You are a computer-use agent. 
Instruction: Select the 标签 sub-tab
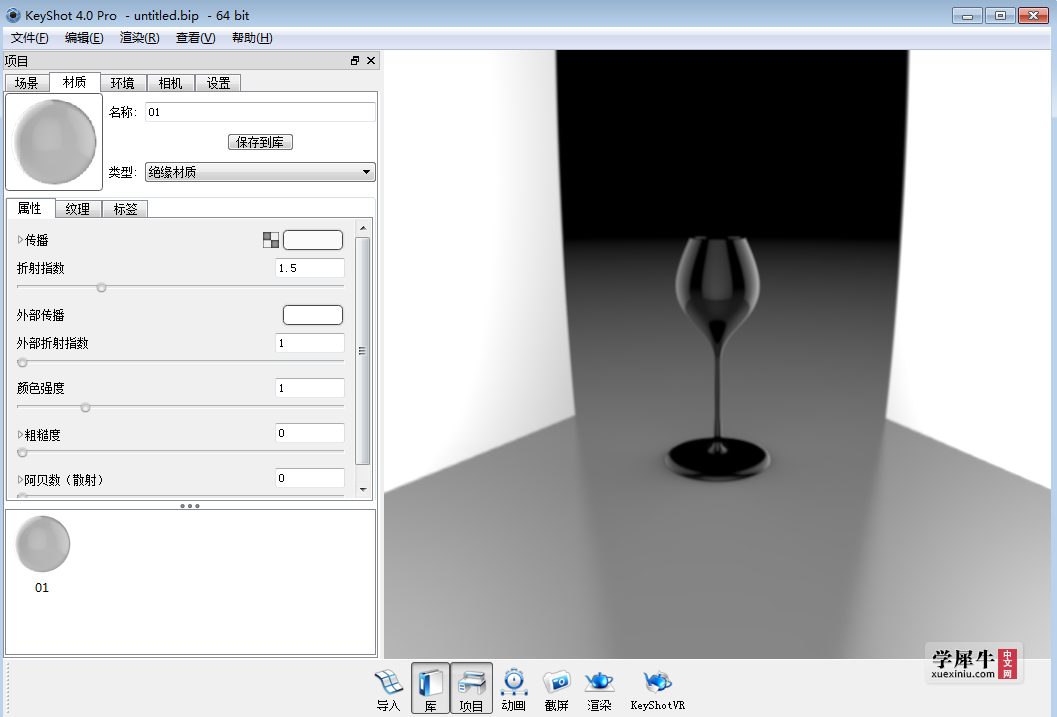pyautogui.click(x=125, y=209)
